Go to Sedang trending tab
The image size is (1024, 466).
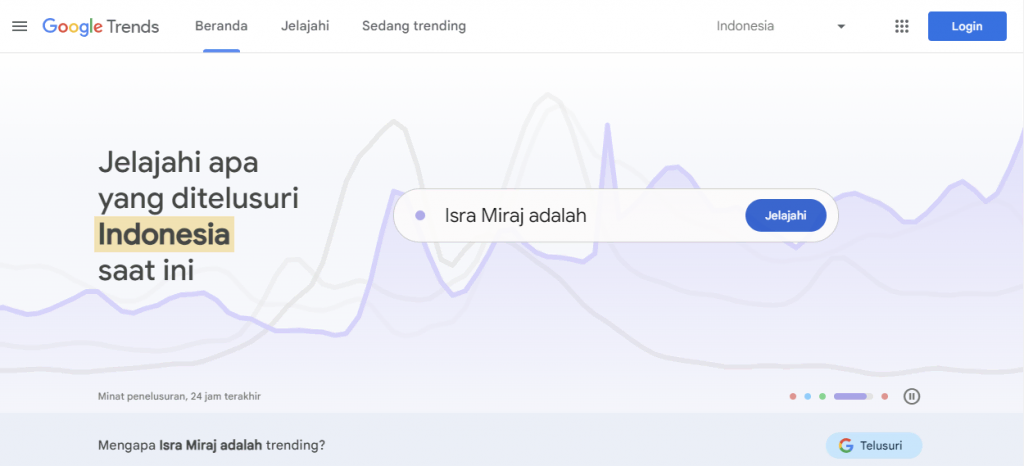tap(414, 26)
